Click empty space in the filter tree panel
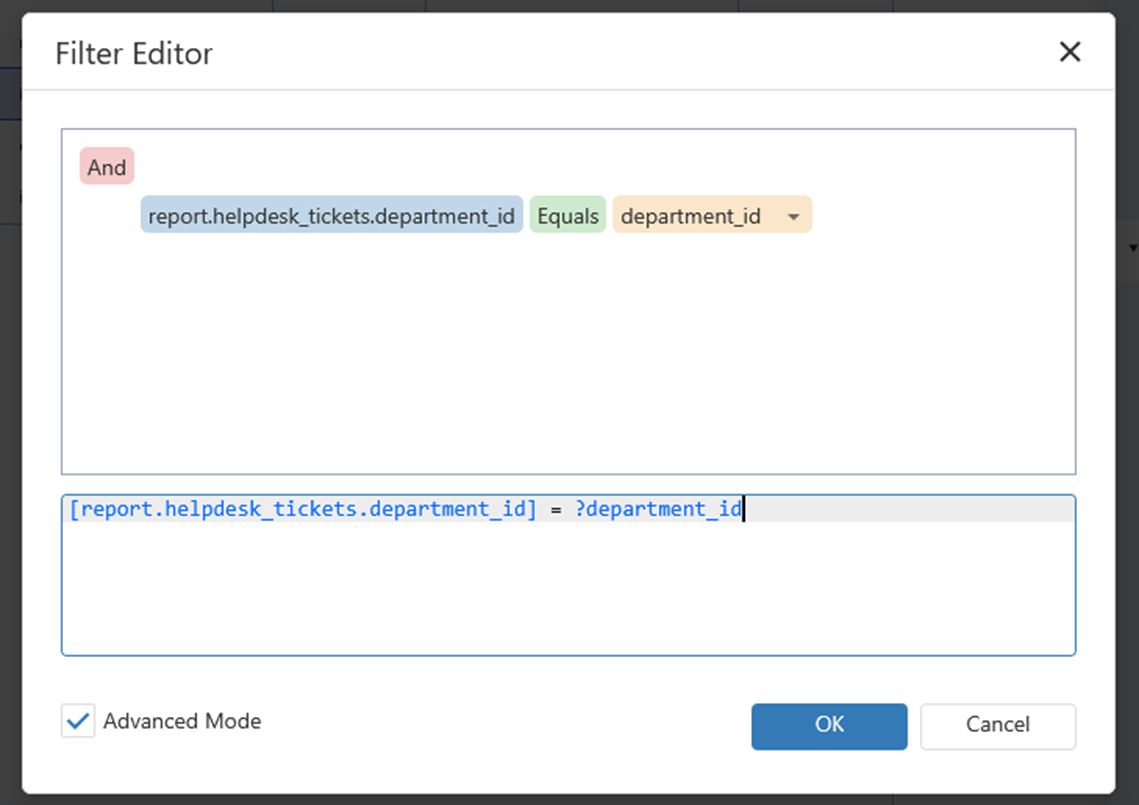The height and width of the screenshot is (805, 1139). 568,370
